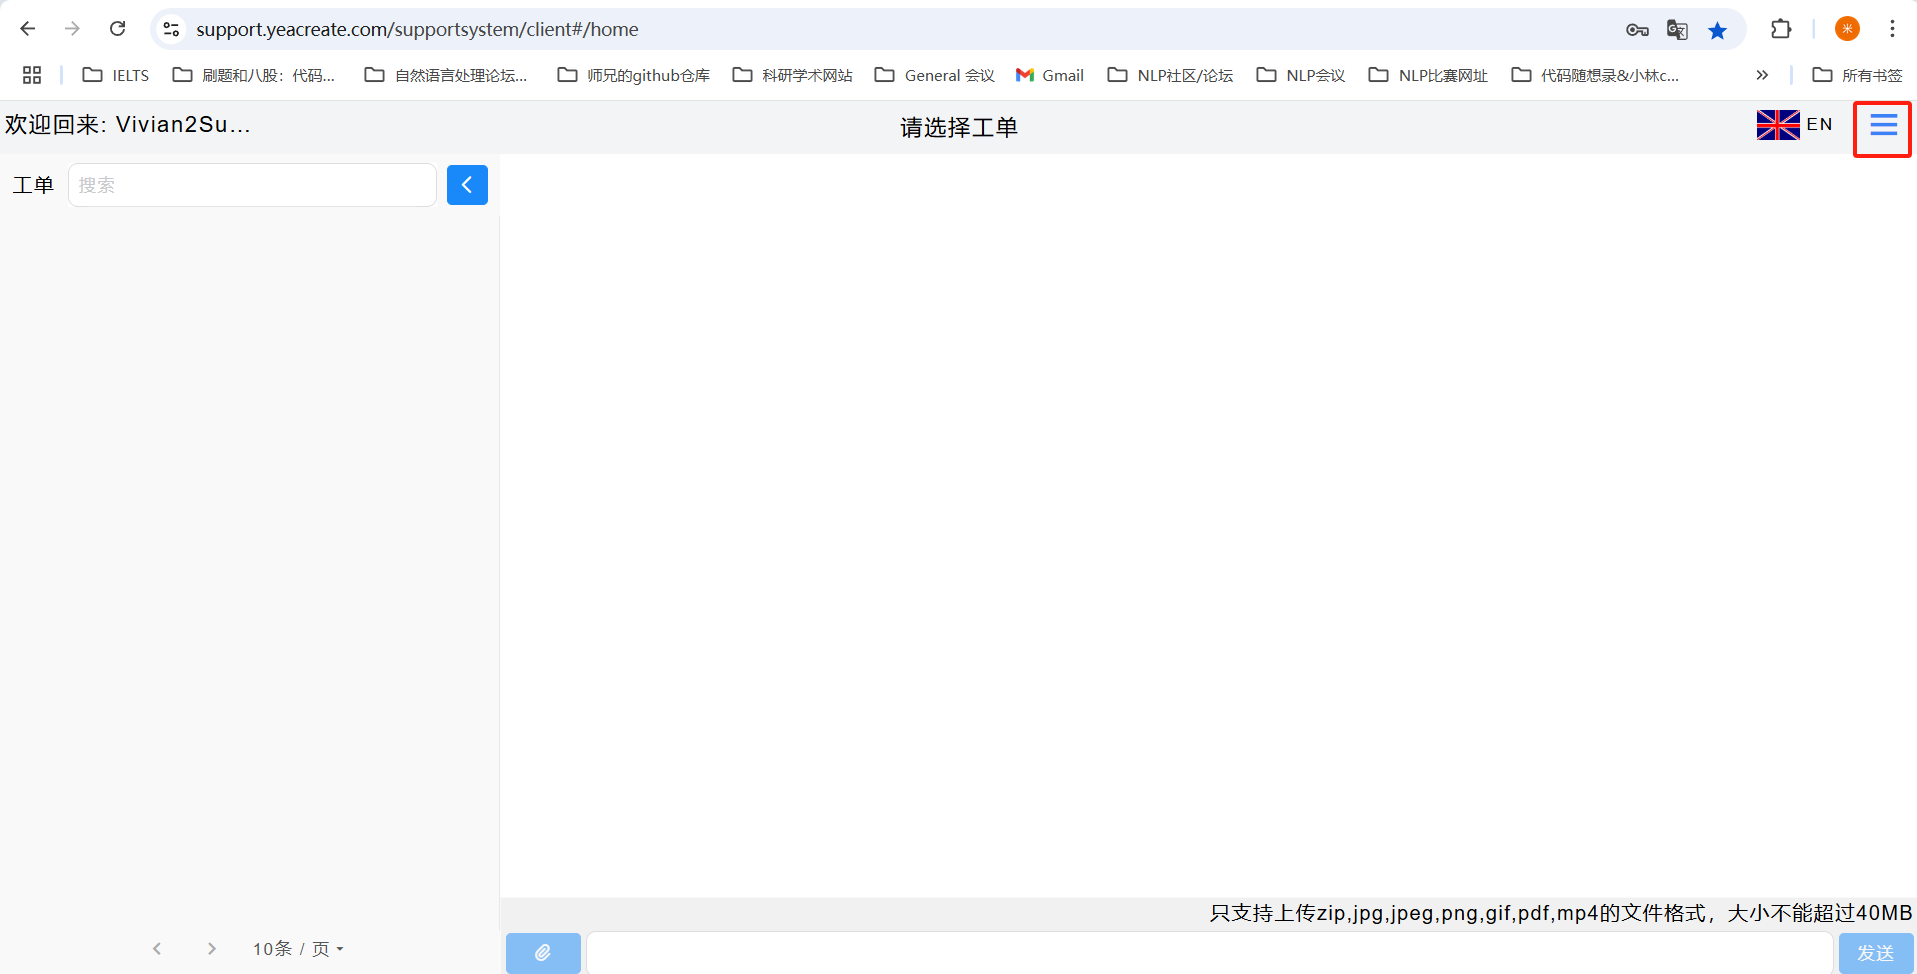Focus the ticket search field
This screenshot has height=974, width=1917.
pos(252,185)
